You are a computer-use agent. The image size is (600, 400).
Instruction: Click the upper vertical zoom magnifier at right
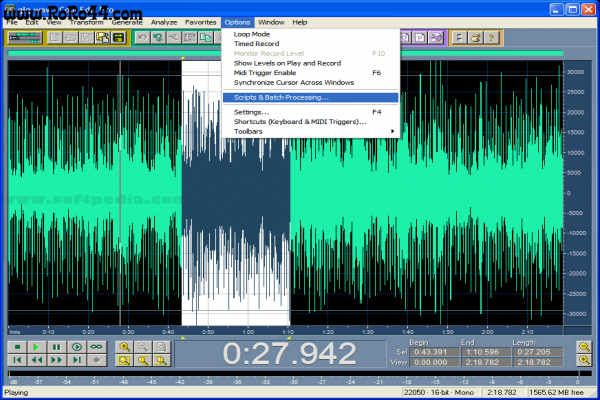point(584,347)
